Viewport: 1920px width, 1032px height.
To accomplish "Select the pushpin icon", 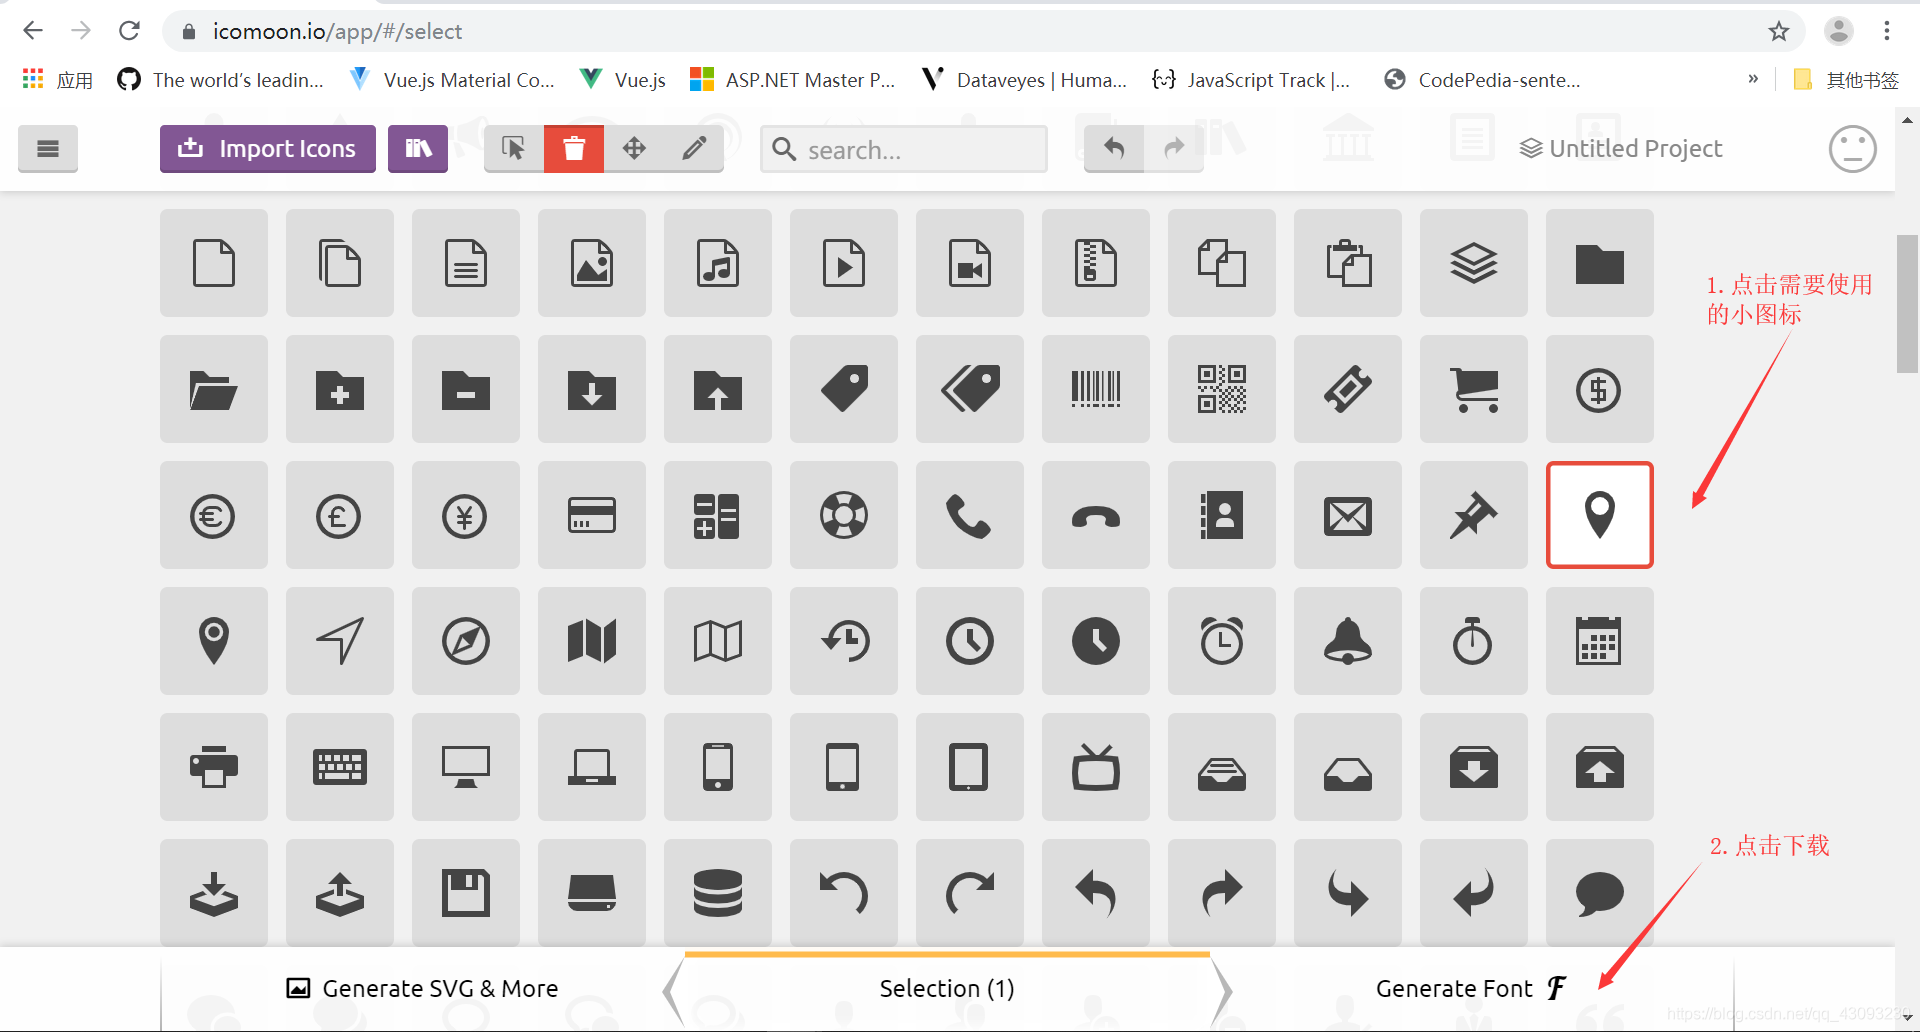I will 1474,515.
